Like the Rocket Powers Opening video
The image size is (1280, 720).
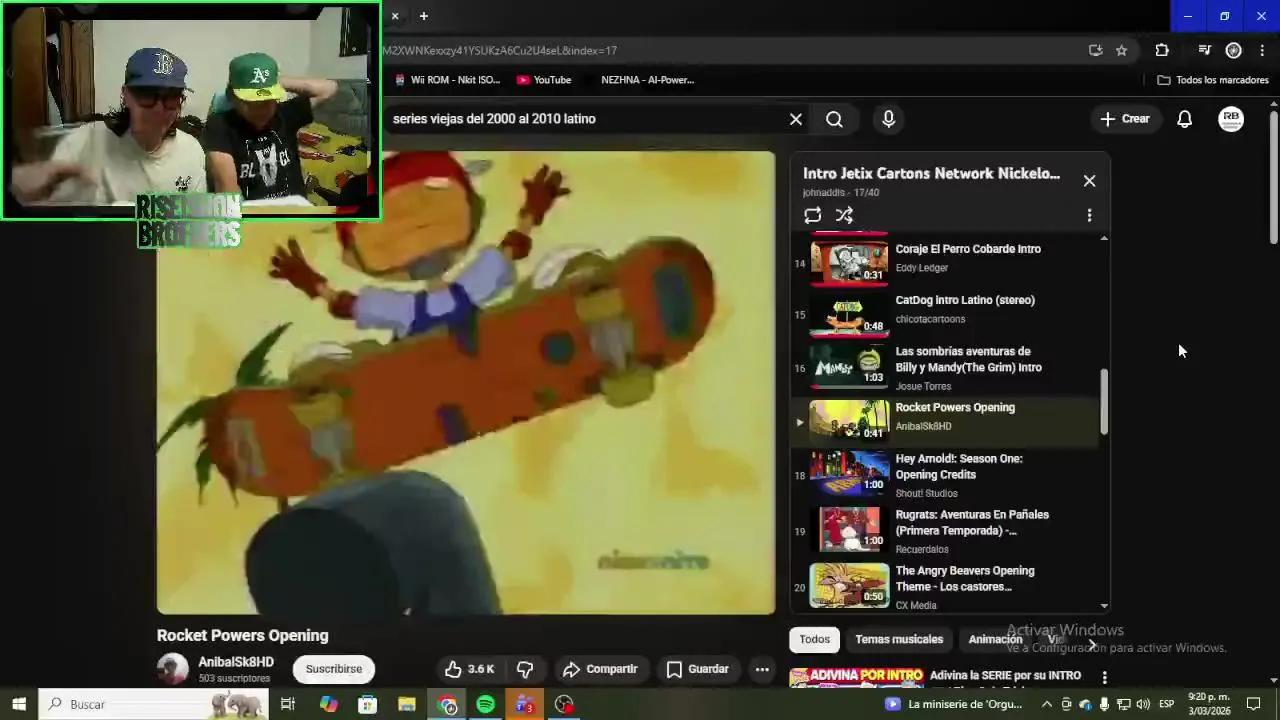coord(469,669)
